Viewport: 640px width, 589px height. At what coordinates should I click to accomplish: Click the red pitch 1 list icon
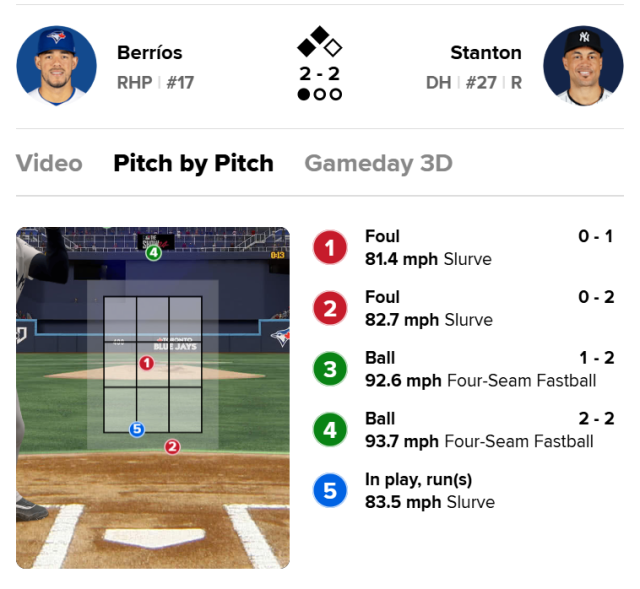pos(330,247)
